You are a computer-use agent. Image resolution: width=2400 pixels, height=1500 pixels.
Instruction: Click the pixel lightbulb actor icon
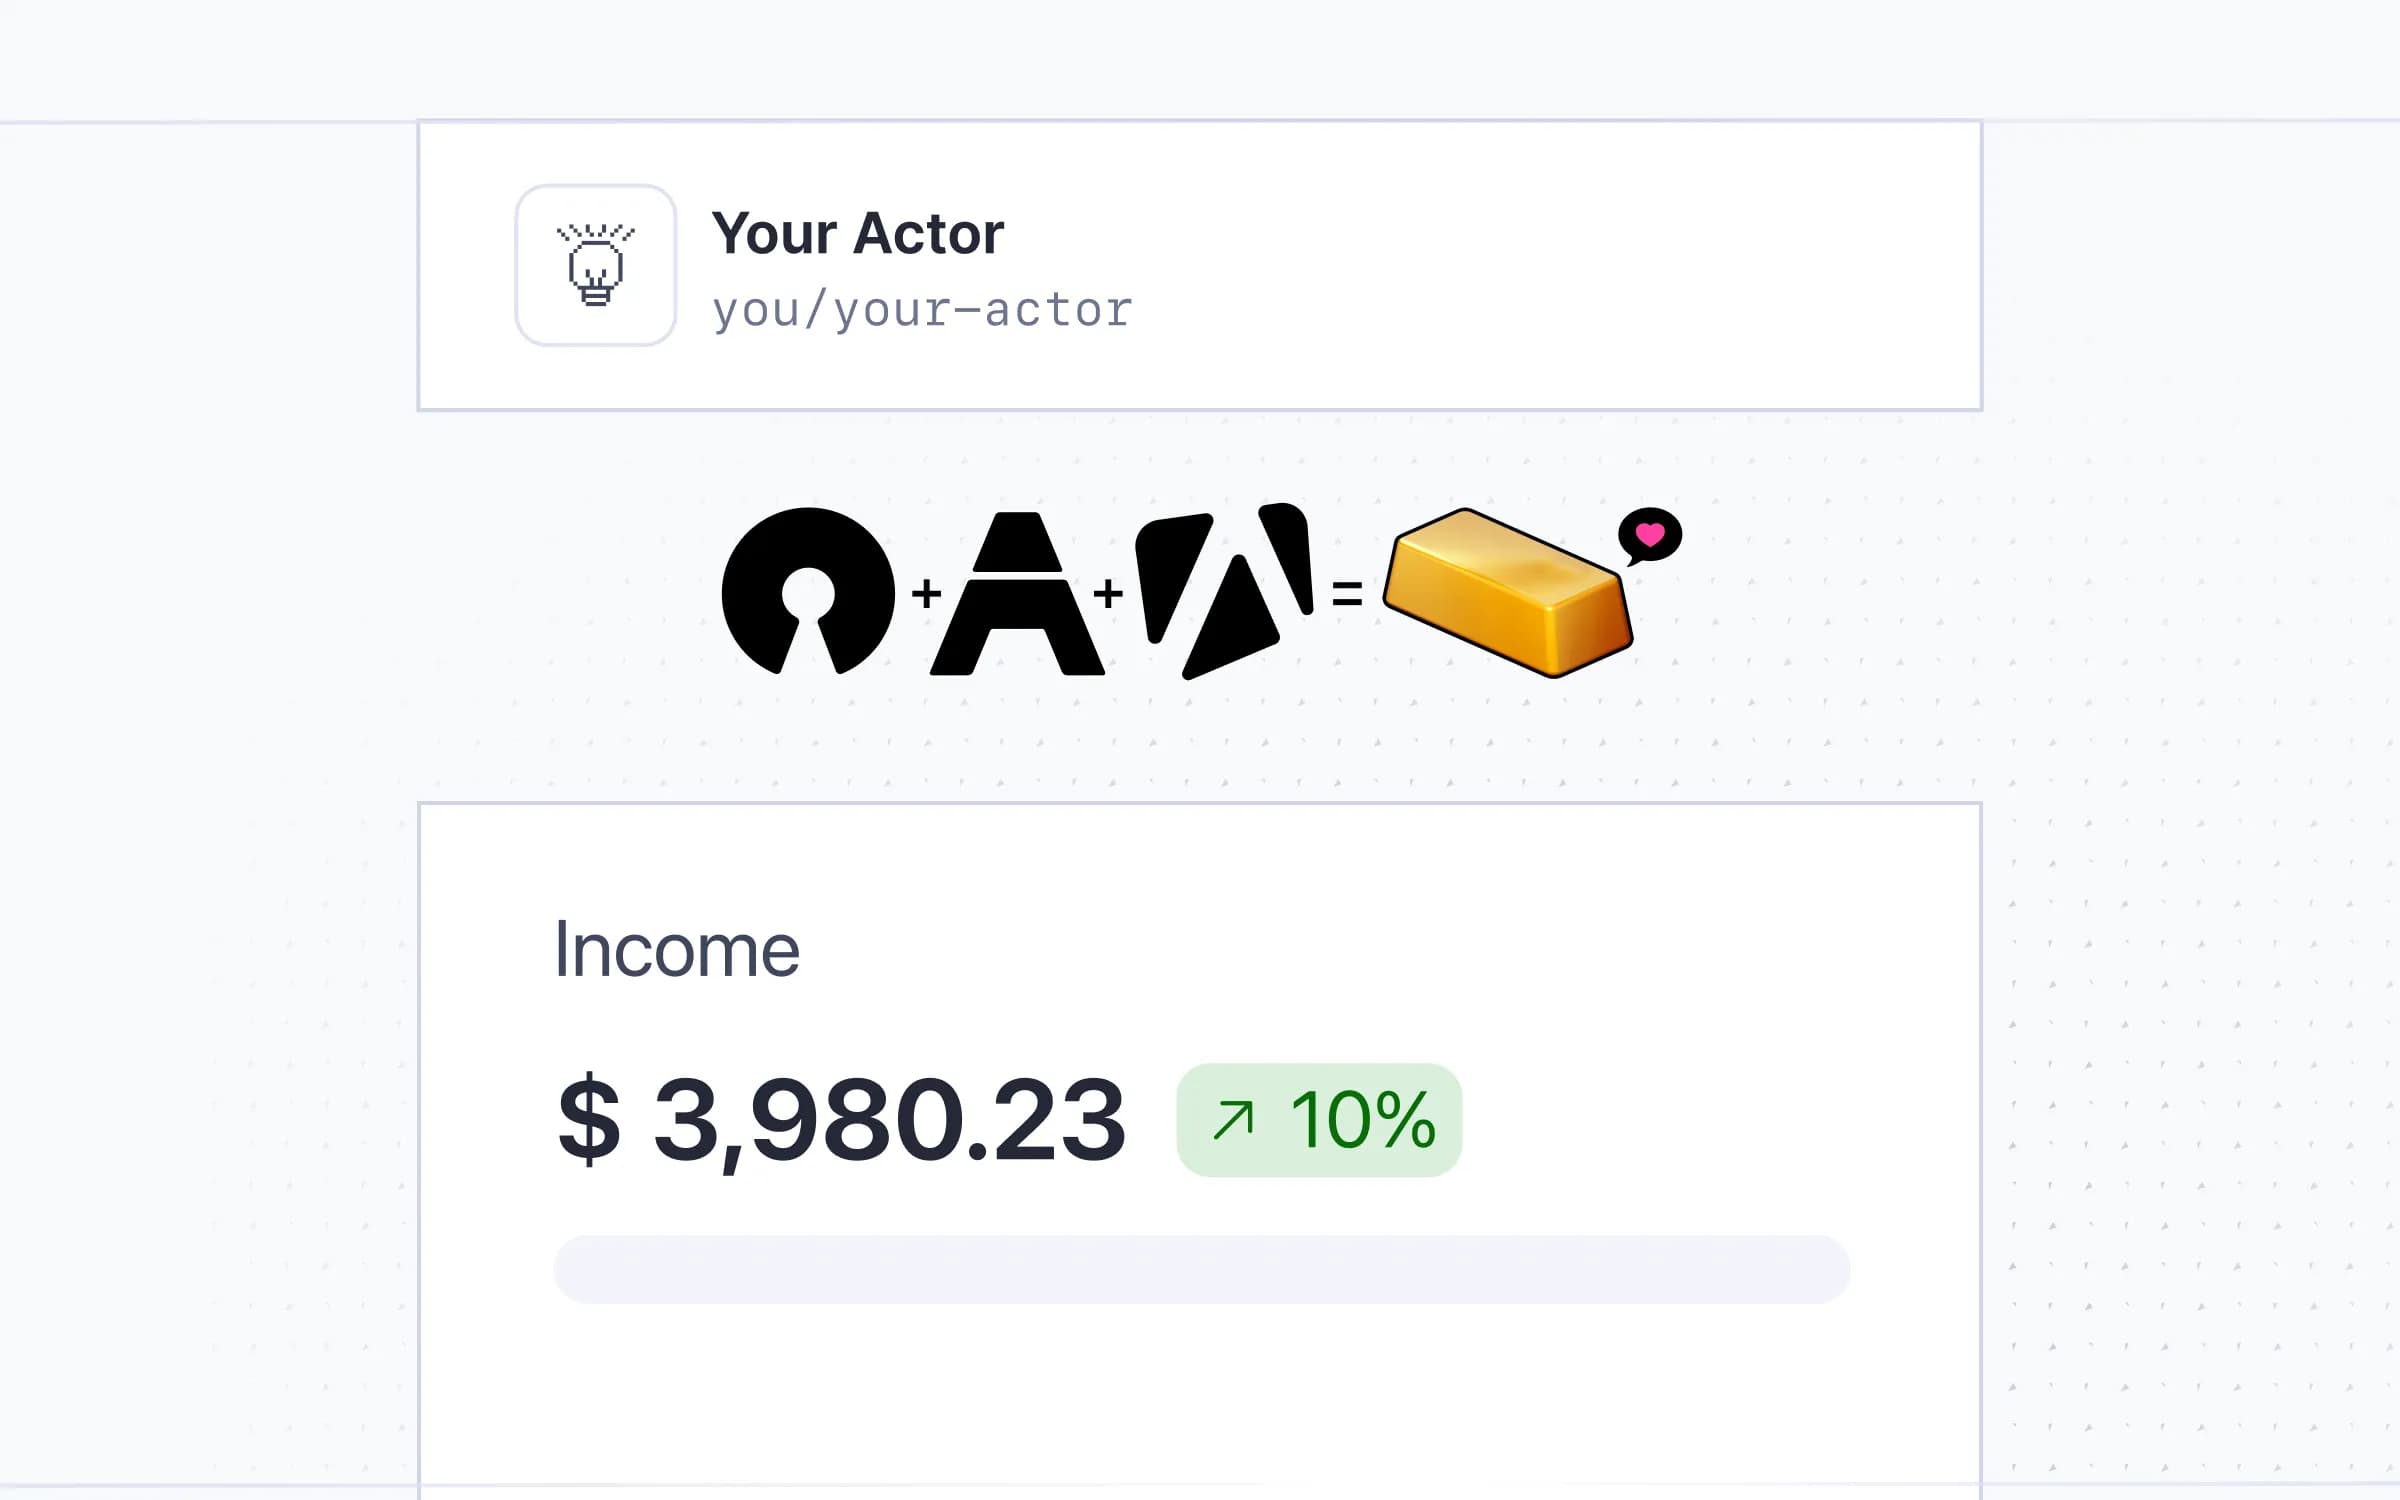596,265
